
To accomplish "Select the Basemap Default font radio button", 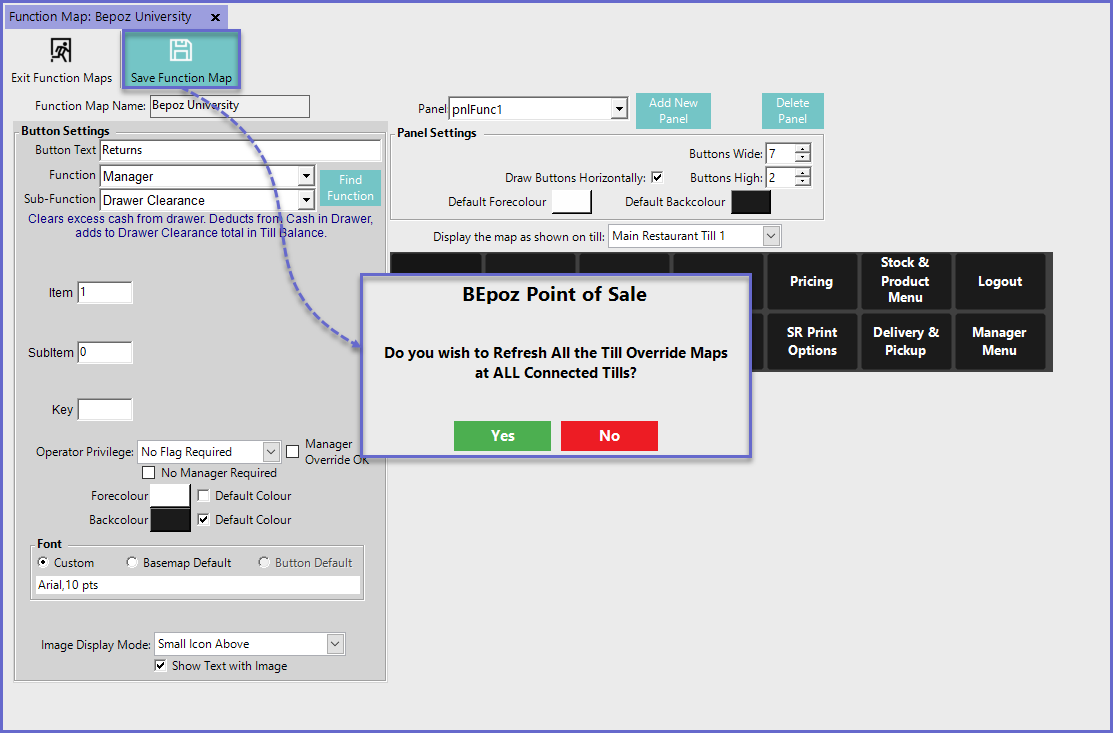I will tap(132, 563).
